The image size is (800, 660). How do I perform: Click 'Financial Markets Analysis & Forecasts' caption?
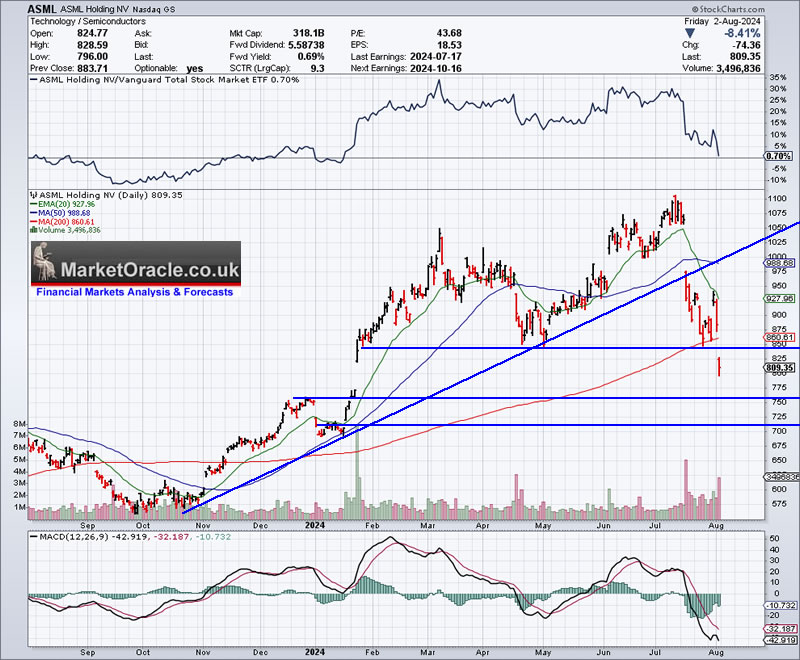pos(135,292)
